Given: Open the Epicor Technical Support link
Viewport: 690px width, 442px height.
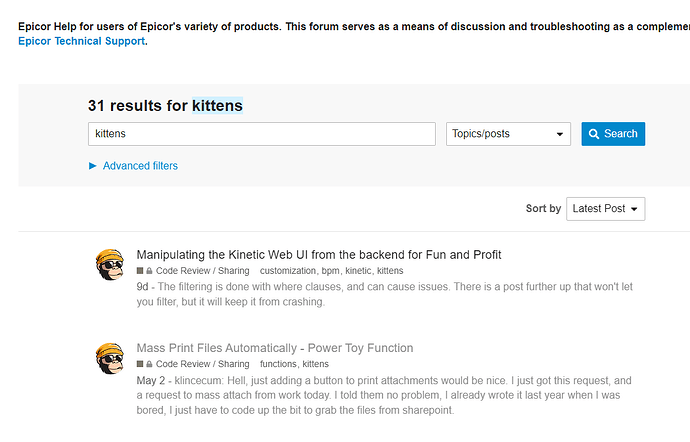Looking at the screenshot, I should click(x=81, y=41).
